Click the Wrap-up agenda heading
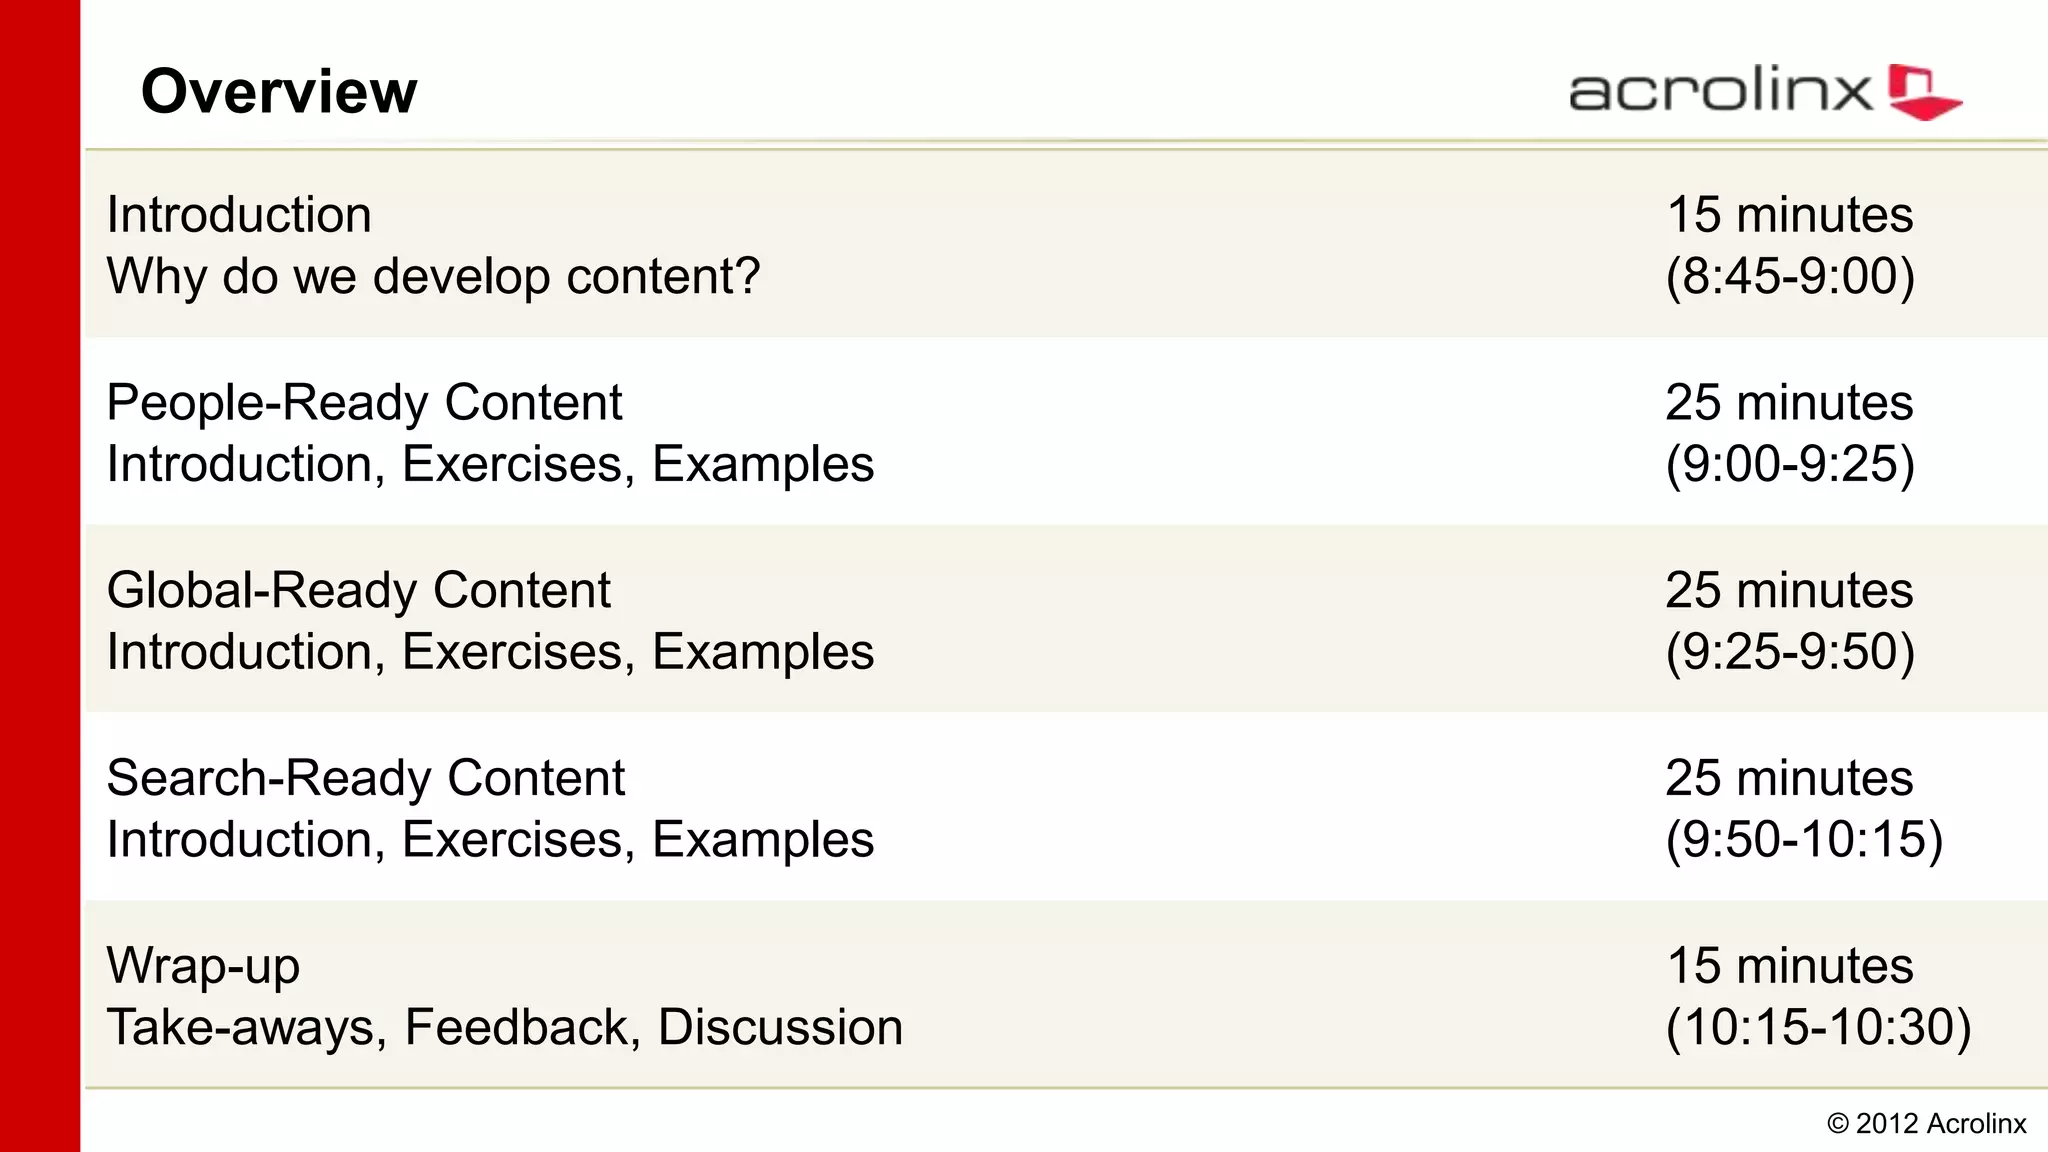This screenshot has height=1152, width=2048. click(x=203, y=967)
